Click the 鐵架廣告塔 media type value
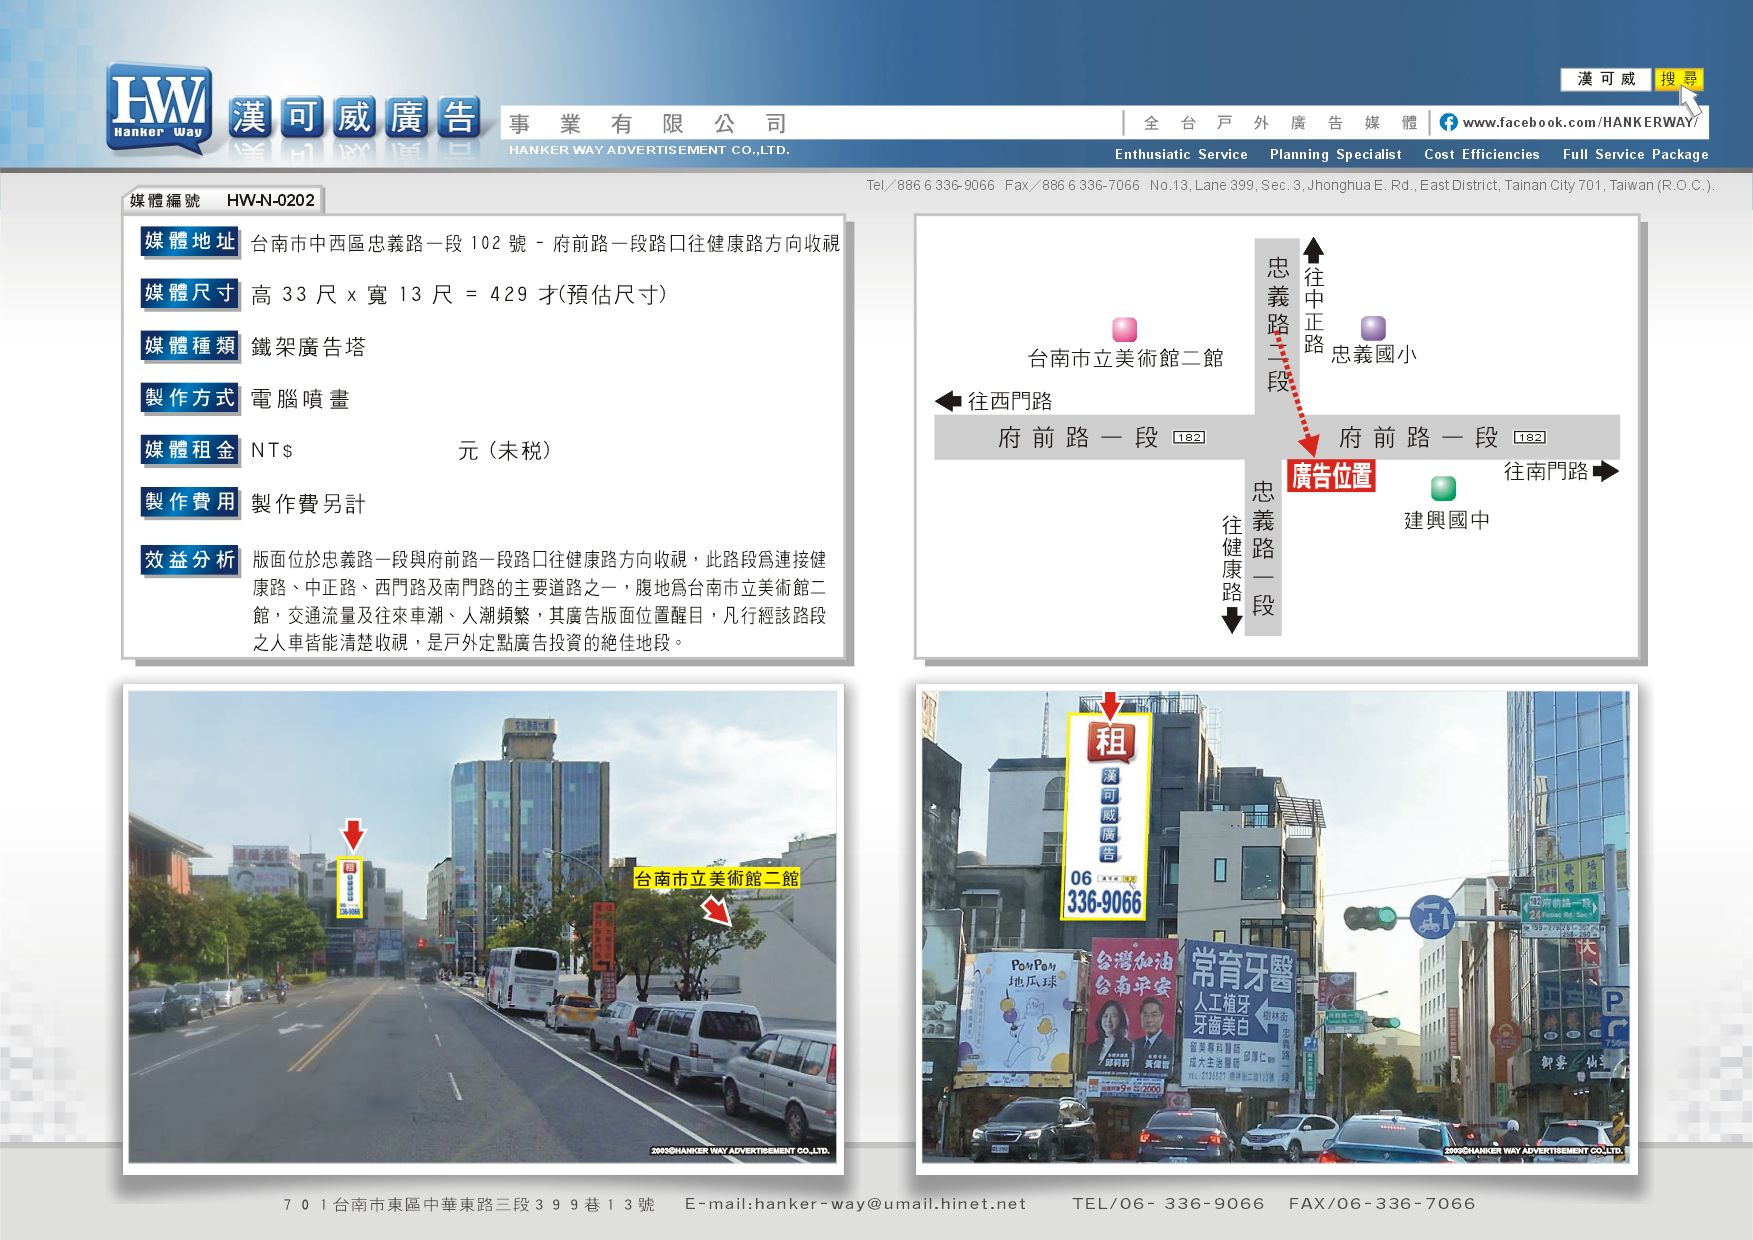Image resolution: width=1753 pixels, height=1240 pixels. click(x=308, y=347)
